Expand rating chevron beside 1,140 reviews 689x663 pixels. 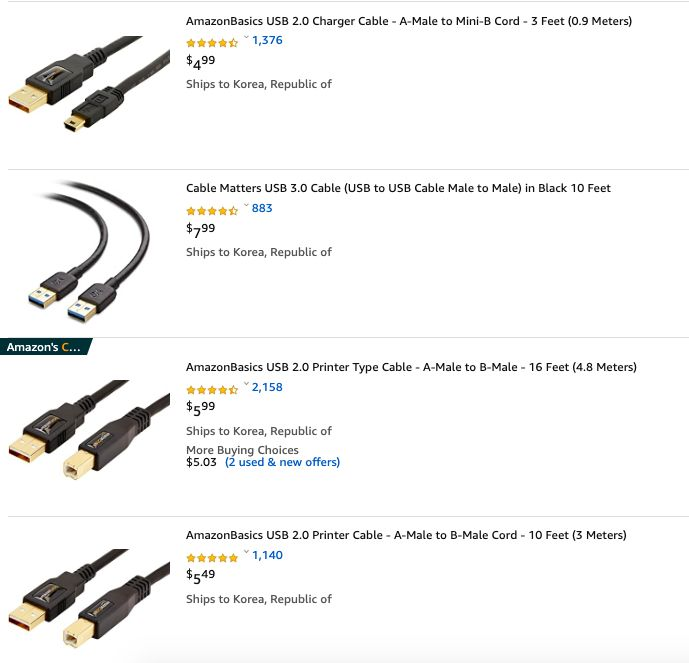click(x=246, y=552)
